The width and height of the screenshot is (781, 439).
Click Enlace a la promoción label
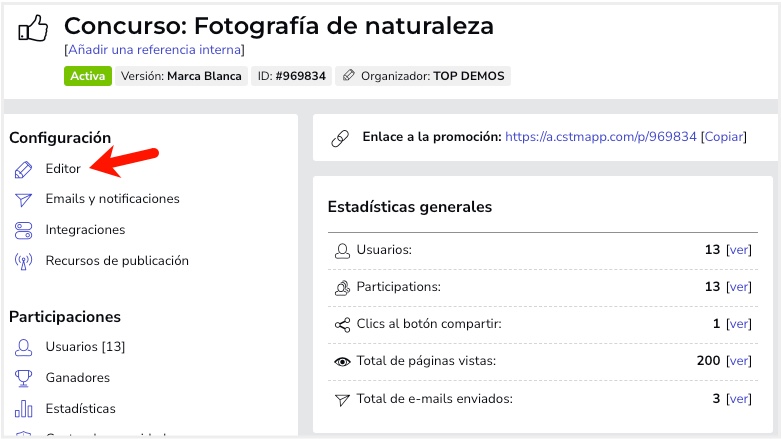(432, 137)
